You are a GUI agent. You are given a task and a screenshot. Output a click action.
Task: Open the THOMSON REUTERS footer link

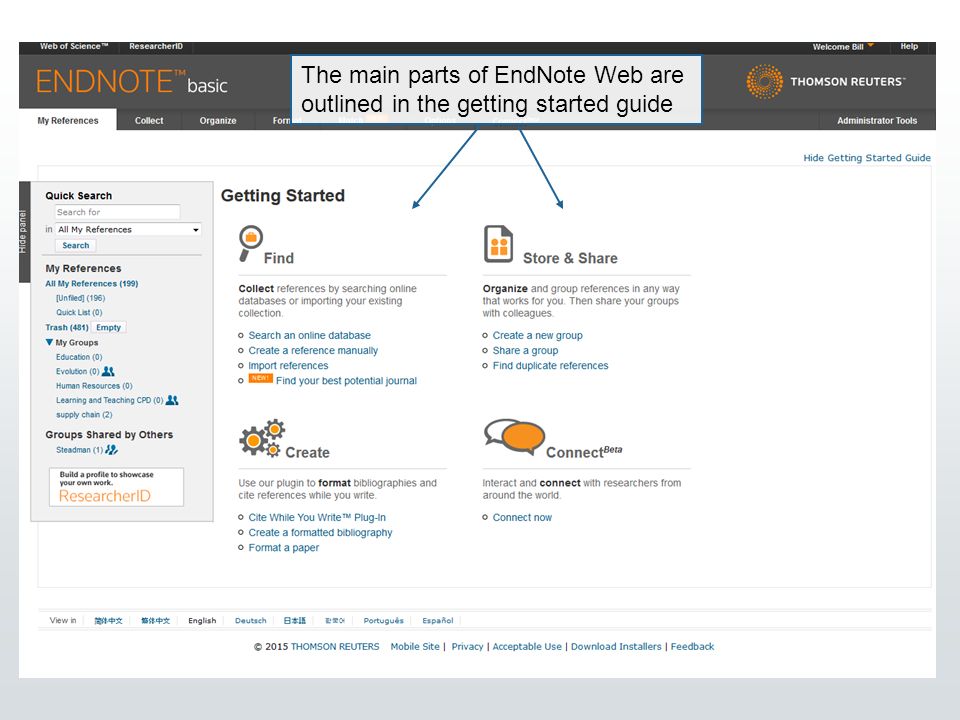click(x=335, y=647)
